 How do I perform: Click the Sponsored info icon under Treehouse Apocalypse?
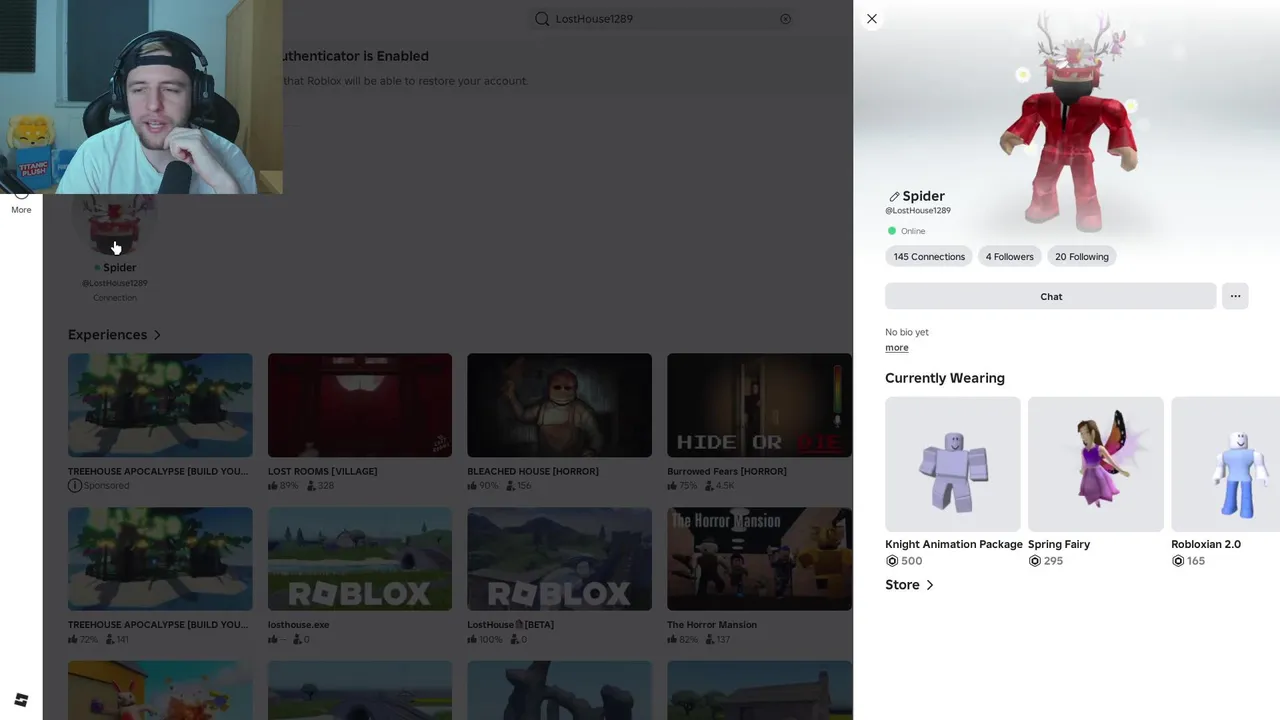click(x=74, y=485)
